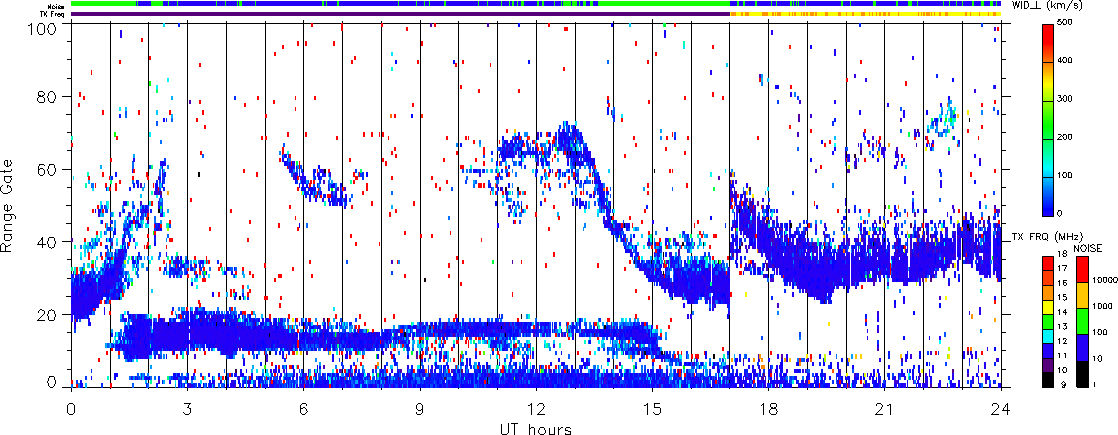The width and height of the screenshot is (1118, 435).
Task: Select the 'NOISE' legend title
Action: [1087, 248]
